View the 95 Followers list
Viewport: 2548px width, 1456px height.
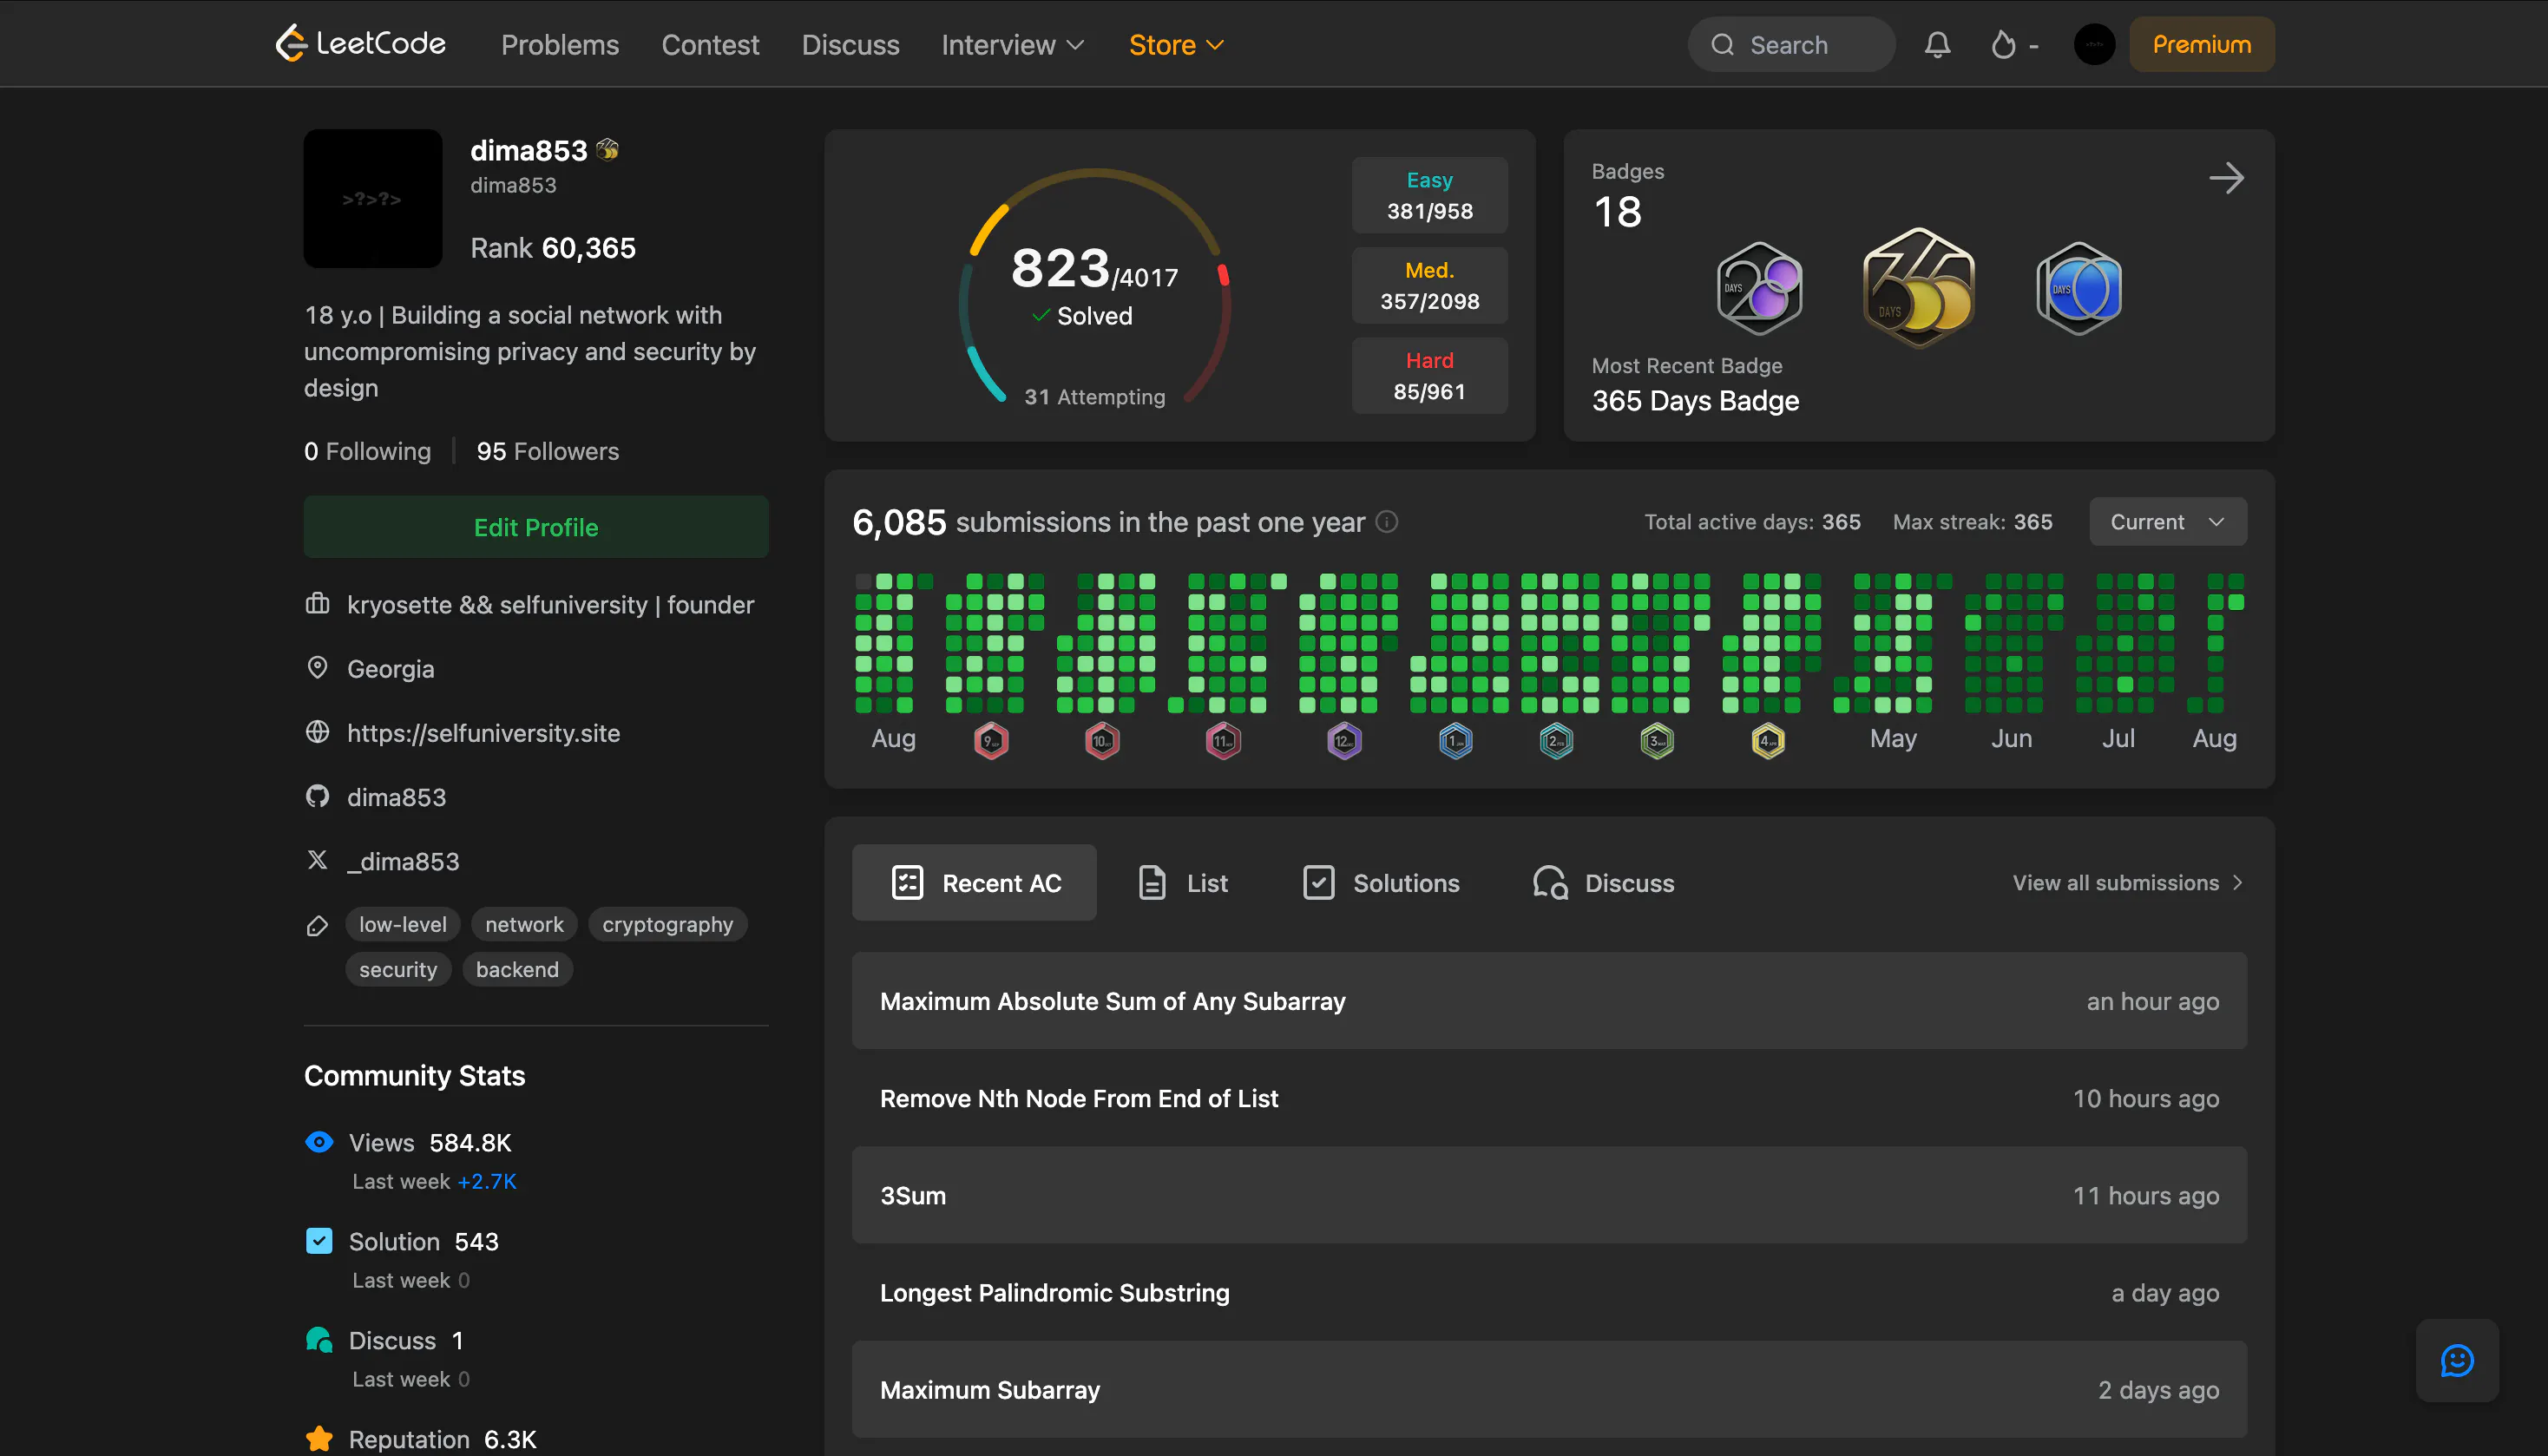click(x=547, y=451)
